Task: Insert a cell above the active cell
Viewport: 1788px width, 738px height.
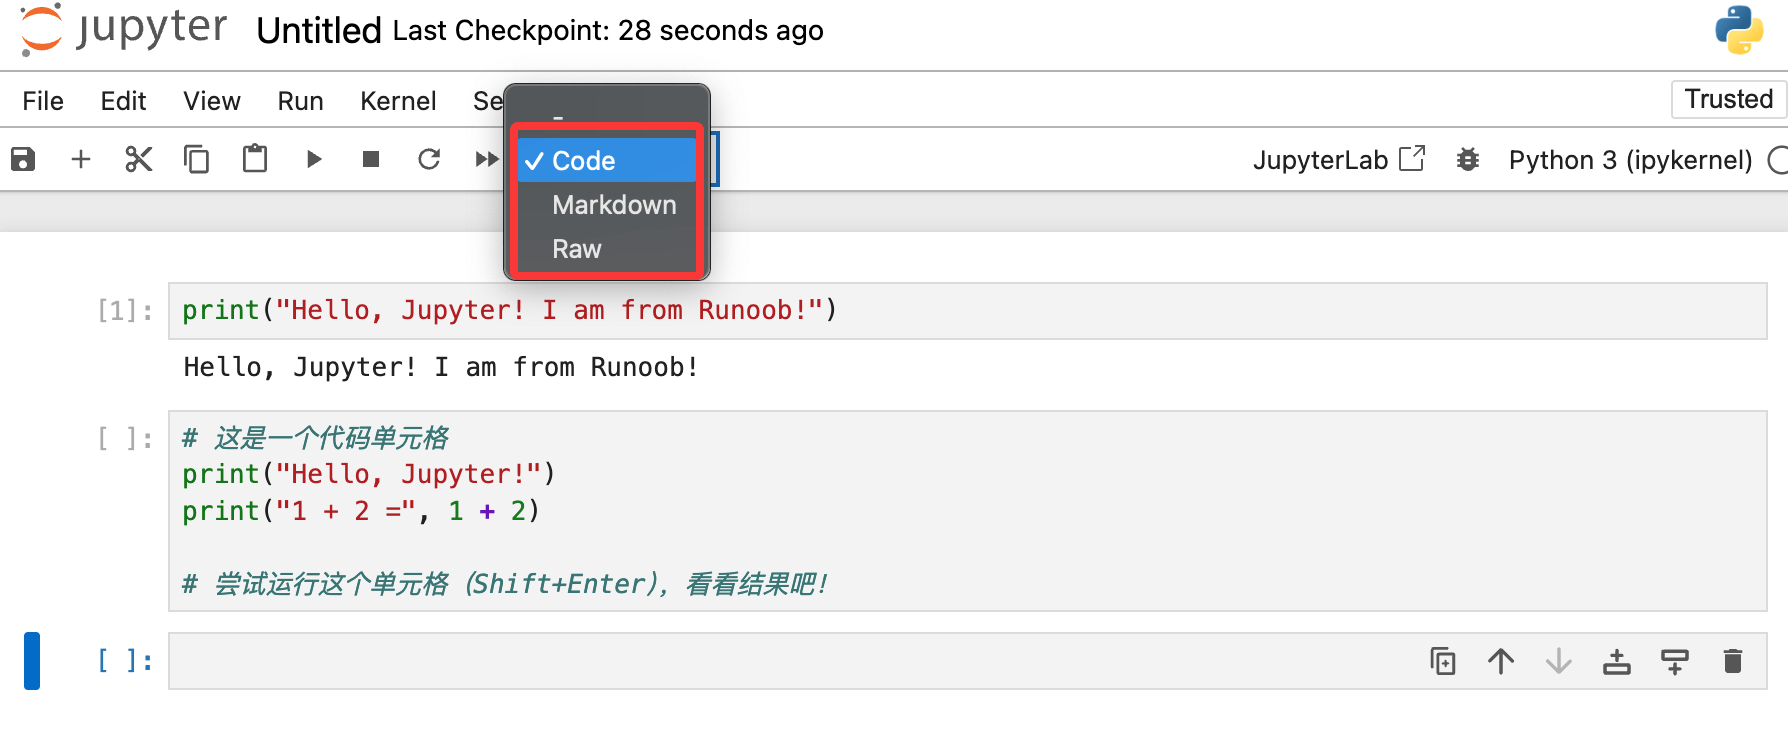Action: [x=1617, y=661]
